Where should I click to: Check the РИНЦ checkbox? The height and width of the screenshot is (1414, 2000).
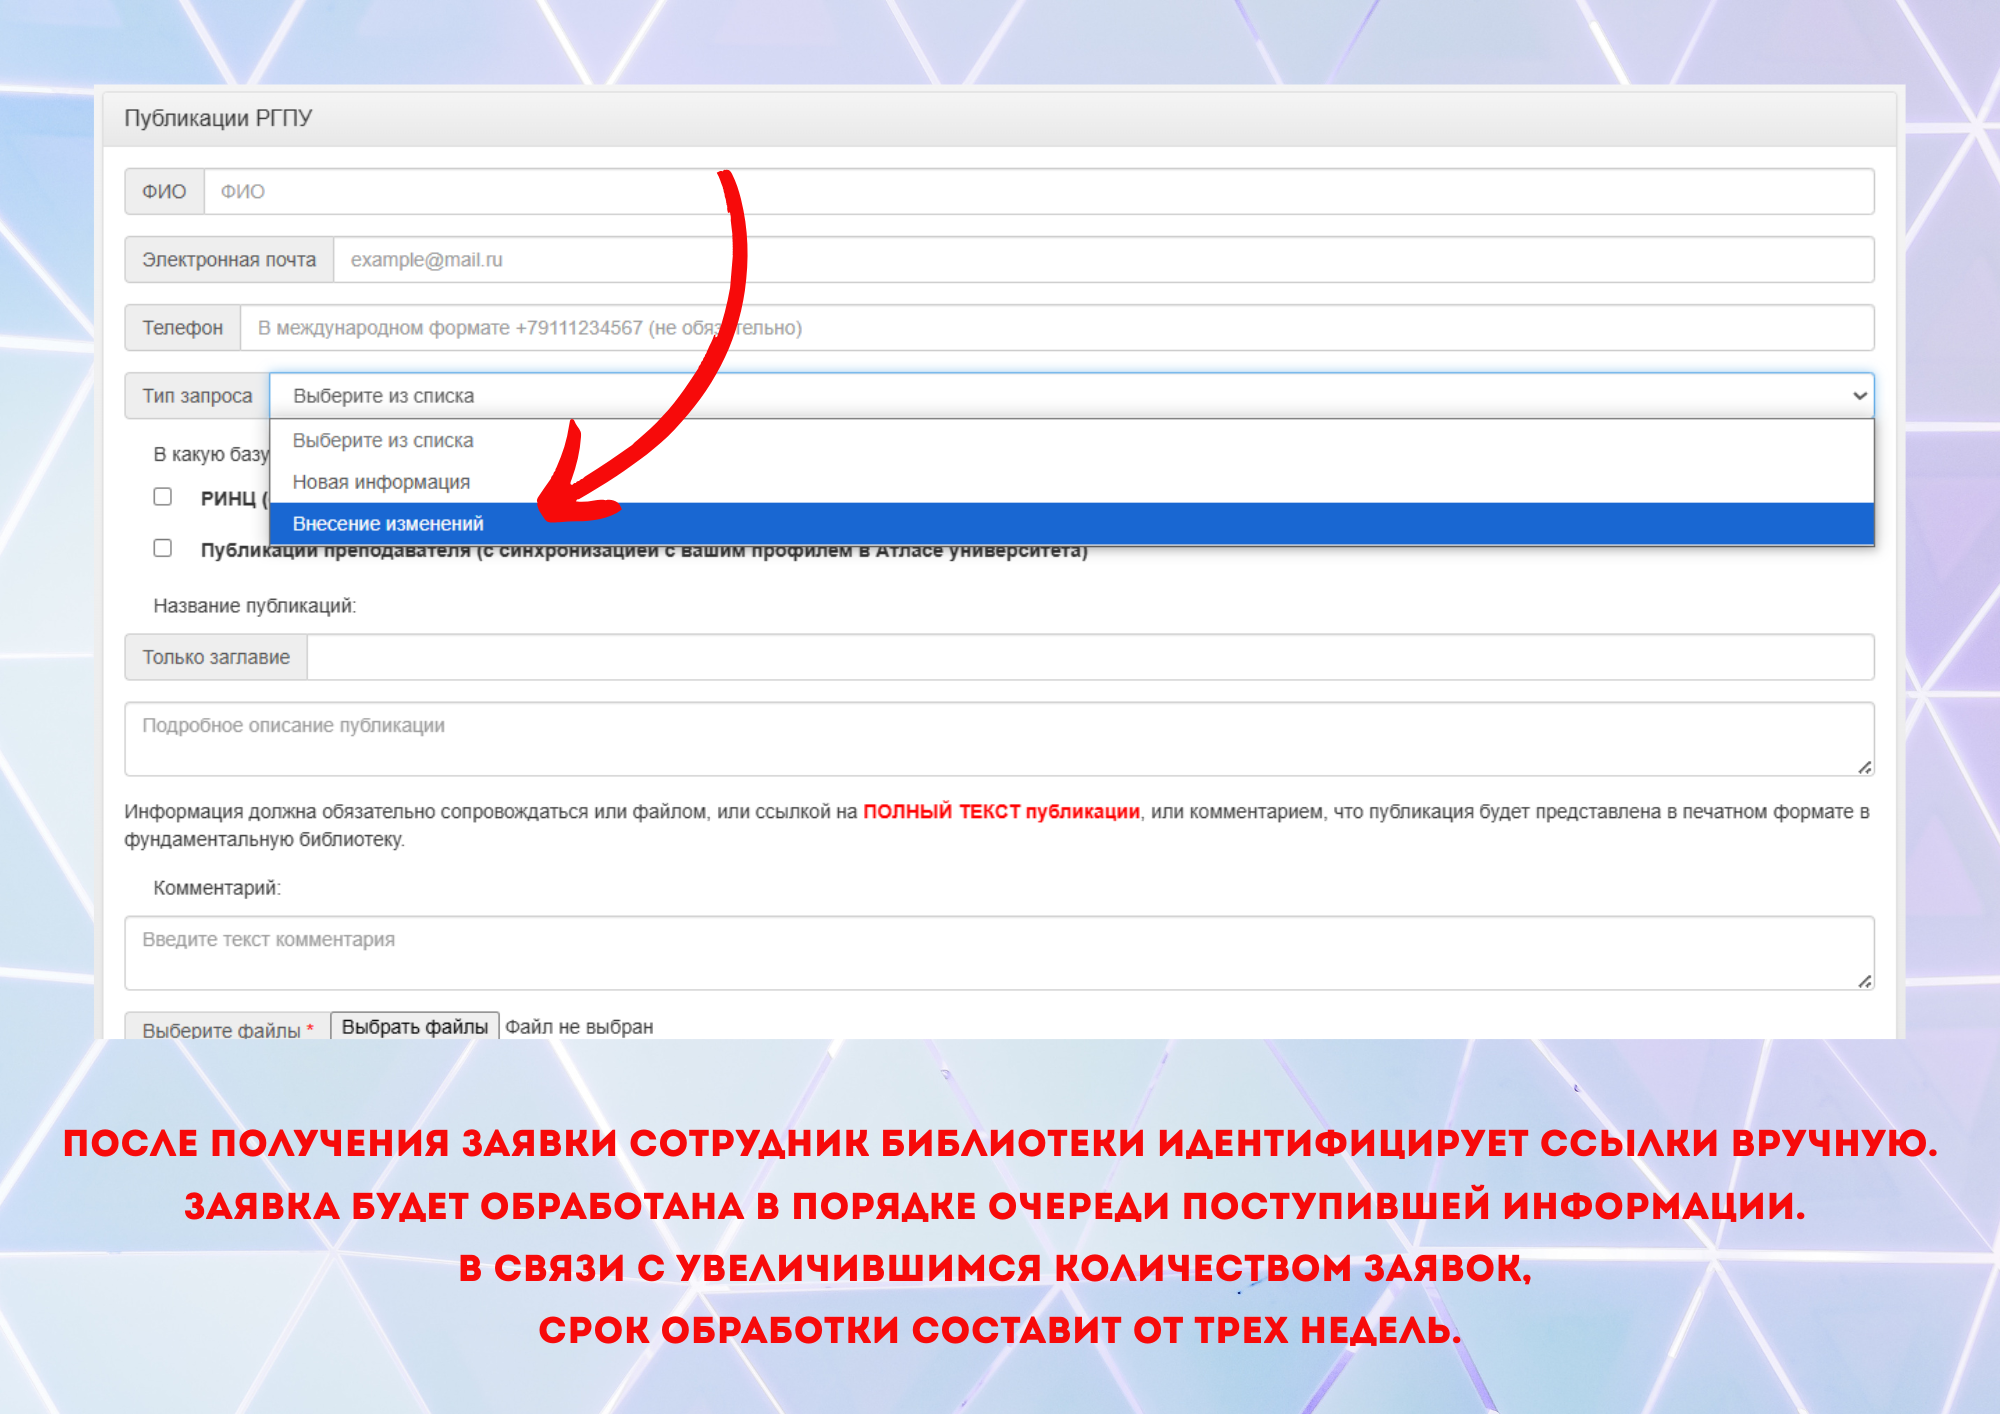[163, 497]
